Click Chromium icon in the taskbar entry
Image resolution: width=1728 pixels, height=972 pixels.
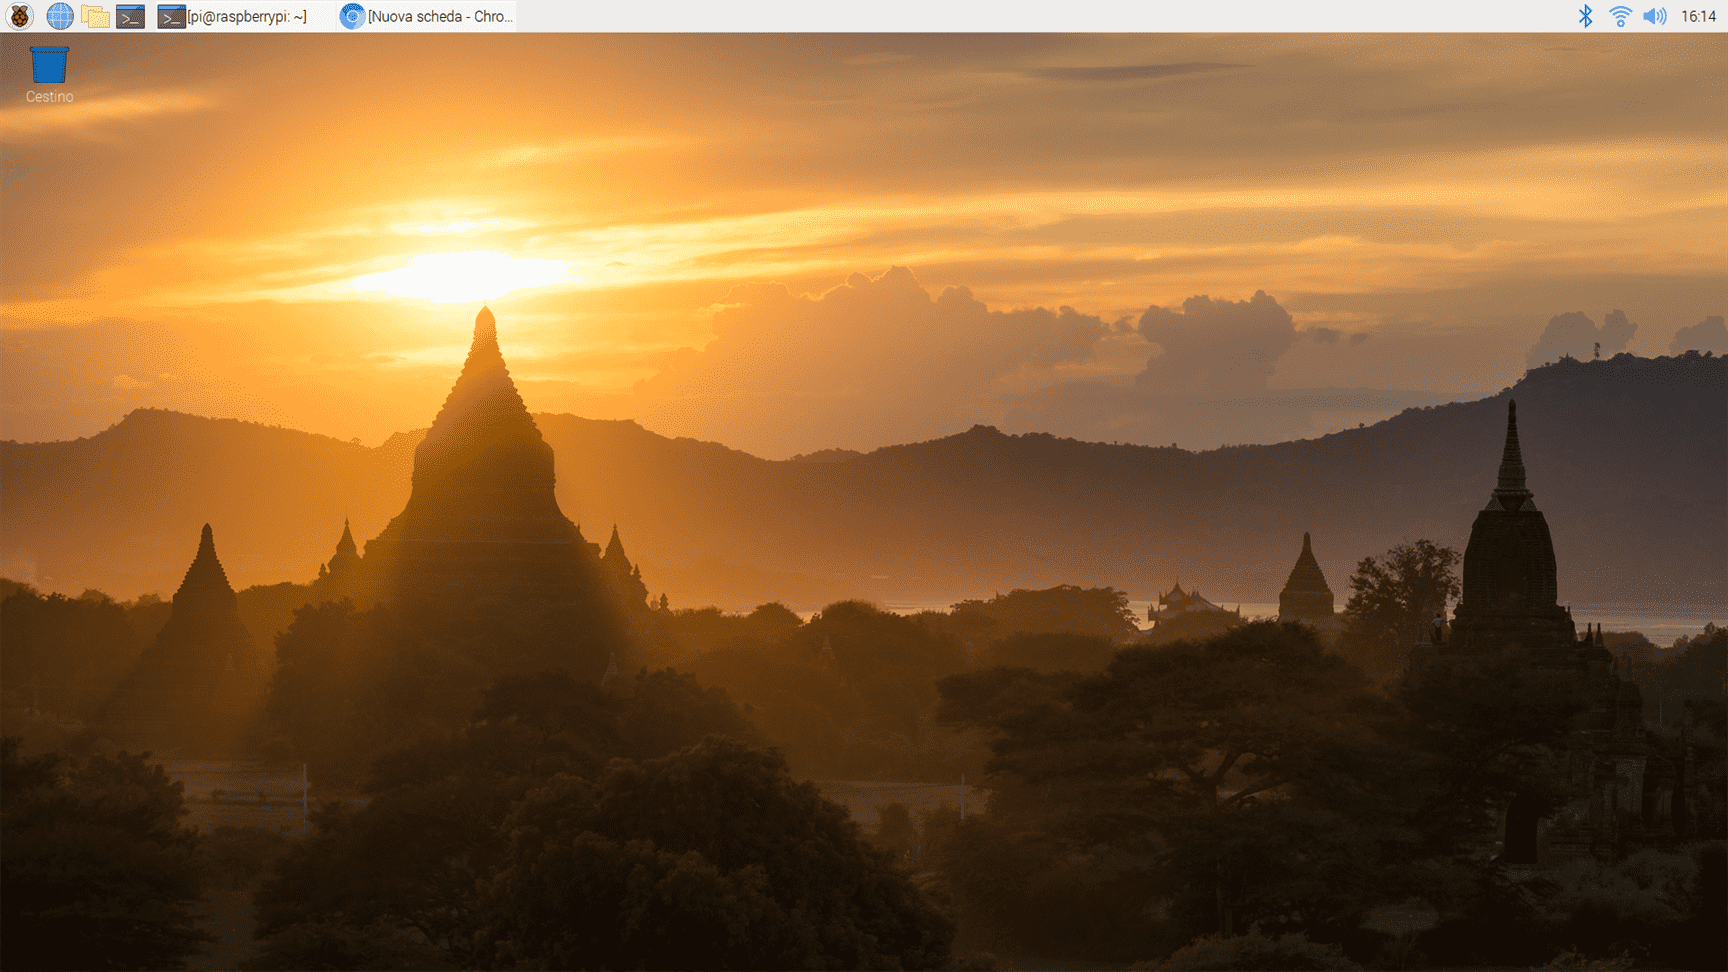tap(352, 16)
